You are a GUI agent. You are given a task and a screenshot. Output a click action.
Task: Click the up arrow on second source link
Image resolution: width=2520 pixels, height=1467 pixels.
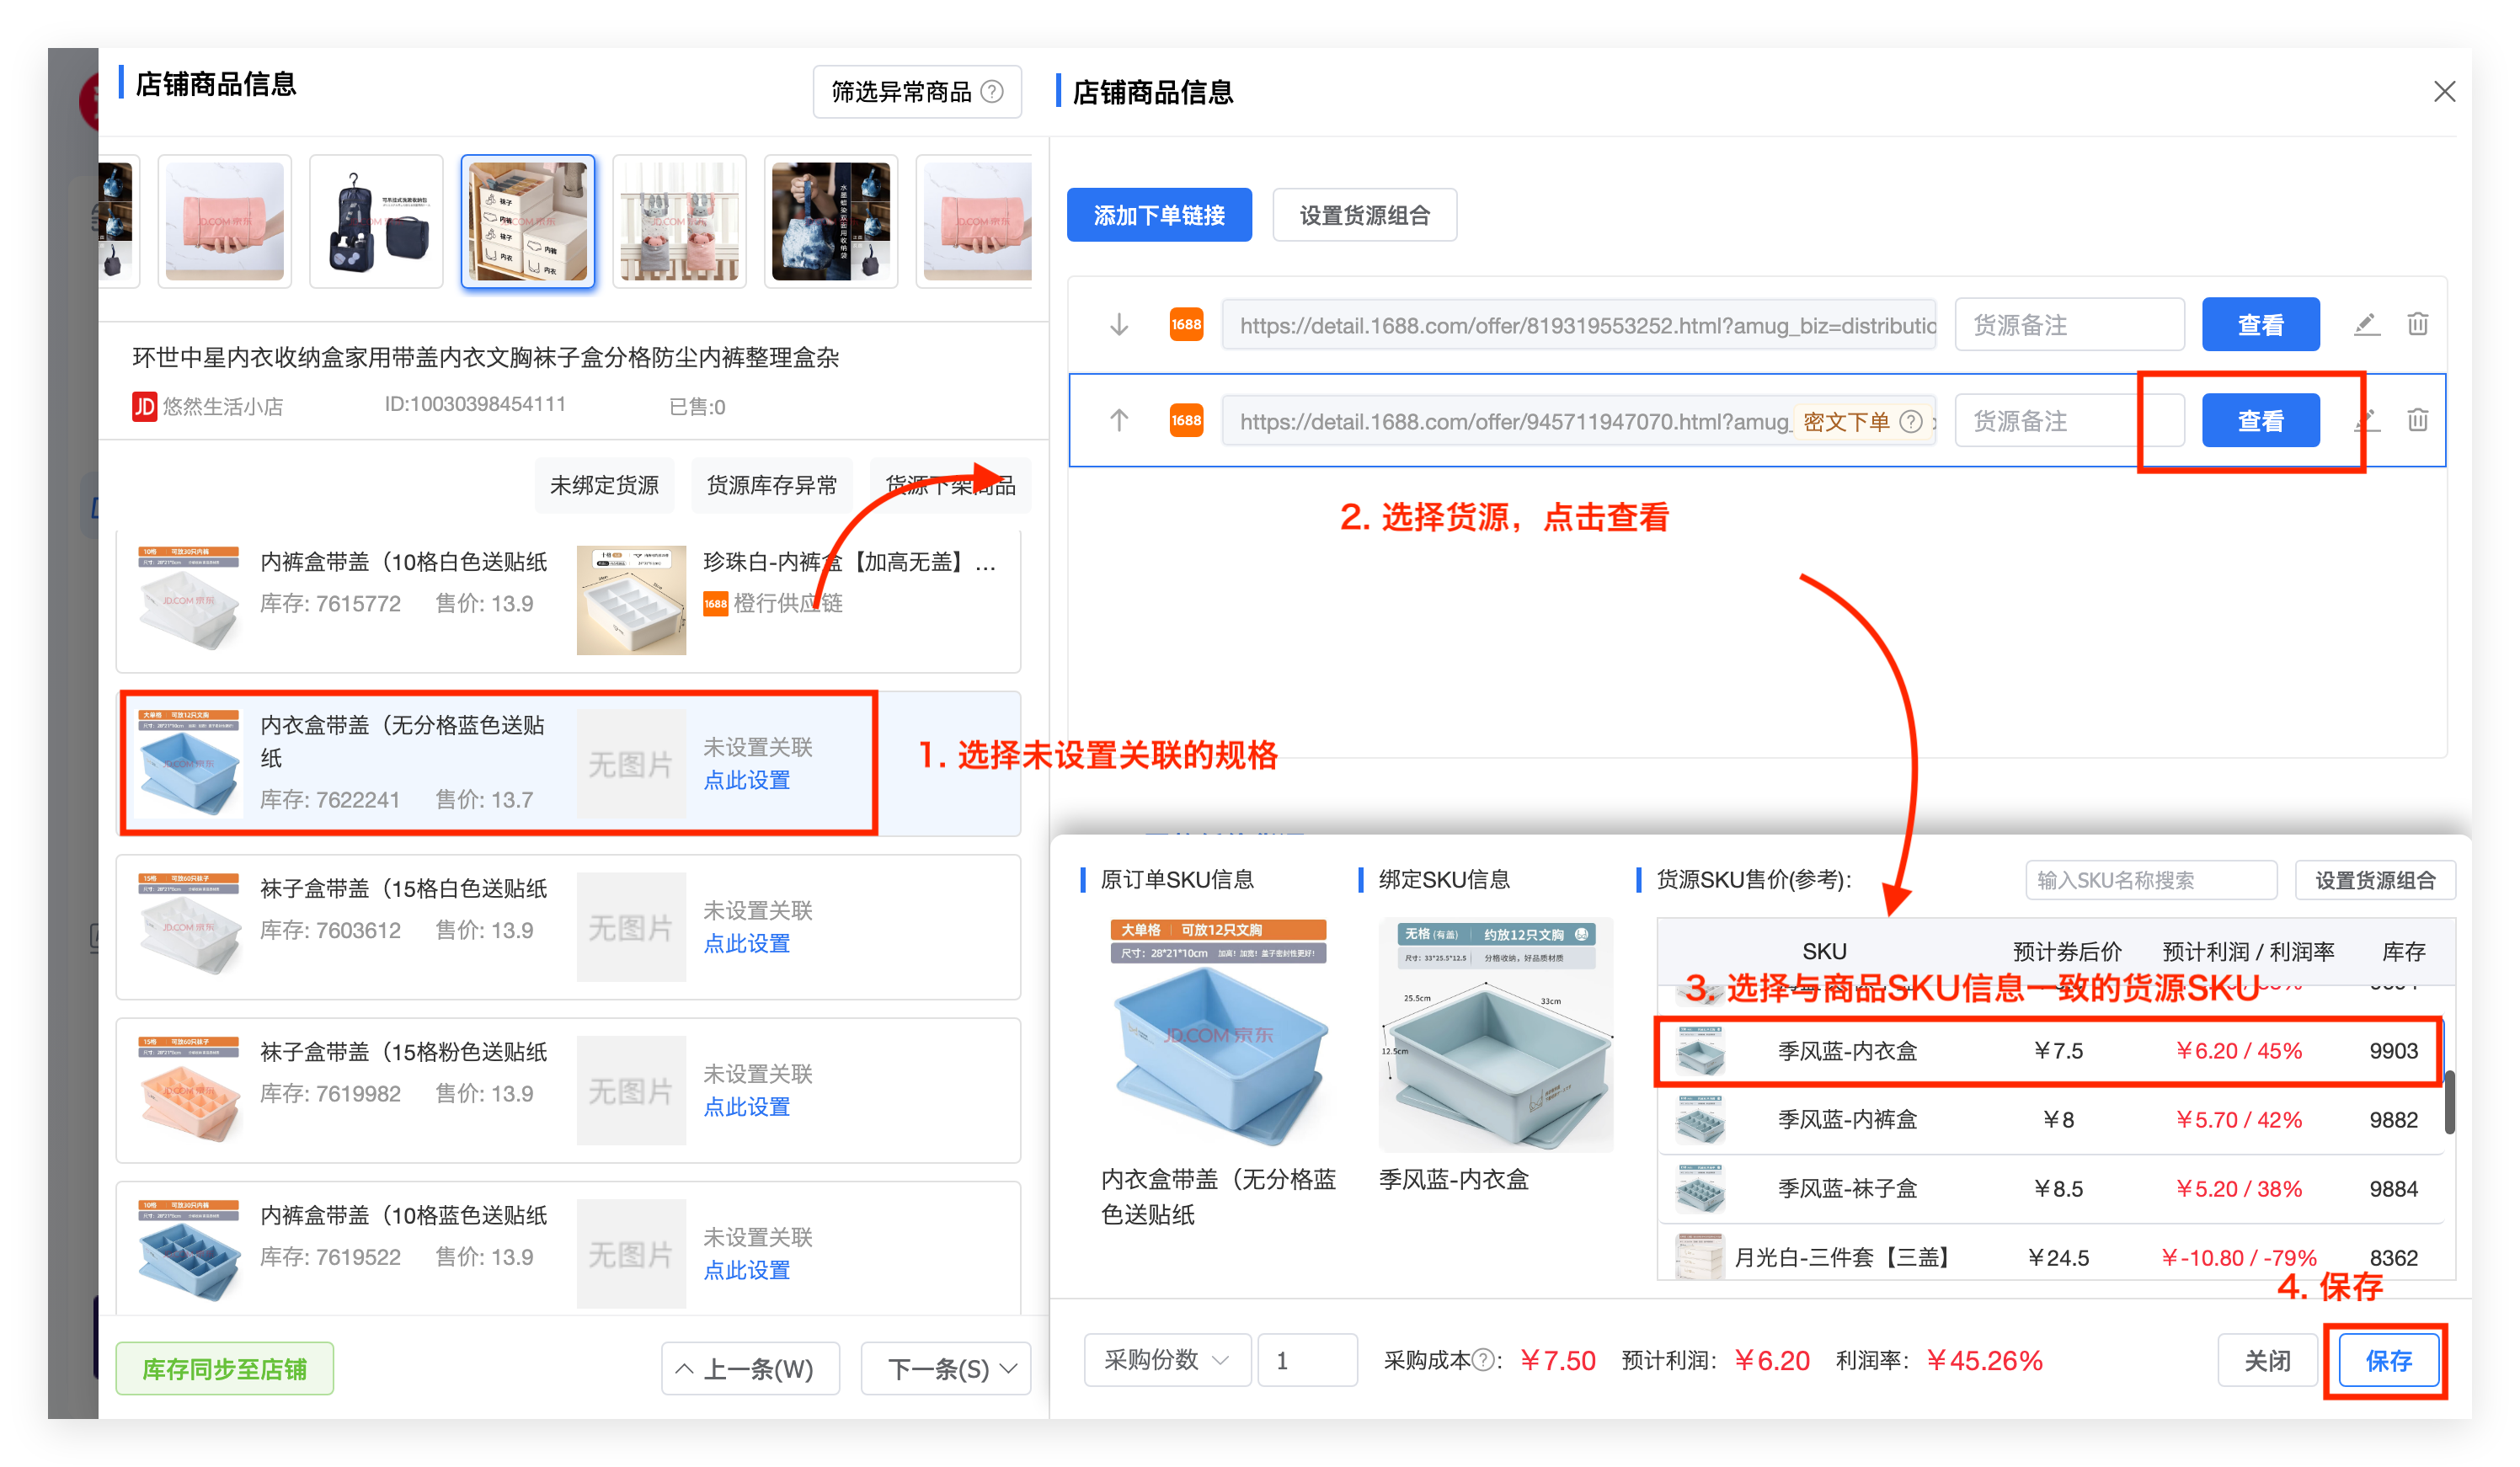(x=1119, y=420)
